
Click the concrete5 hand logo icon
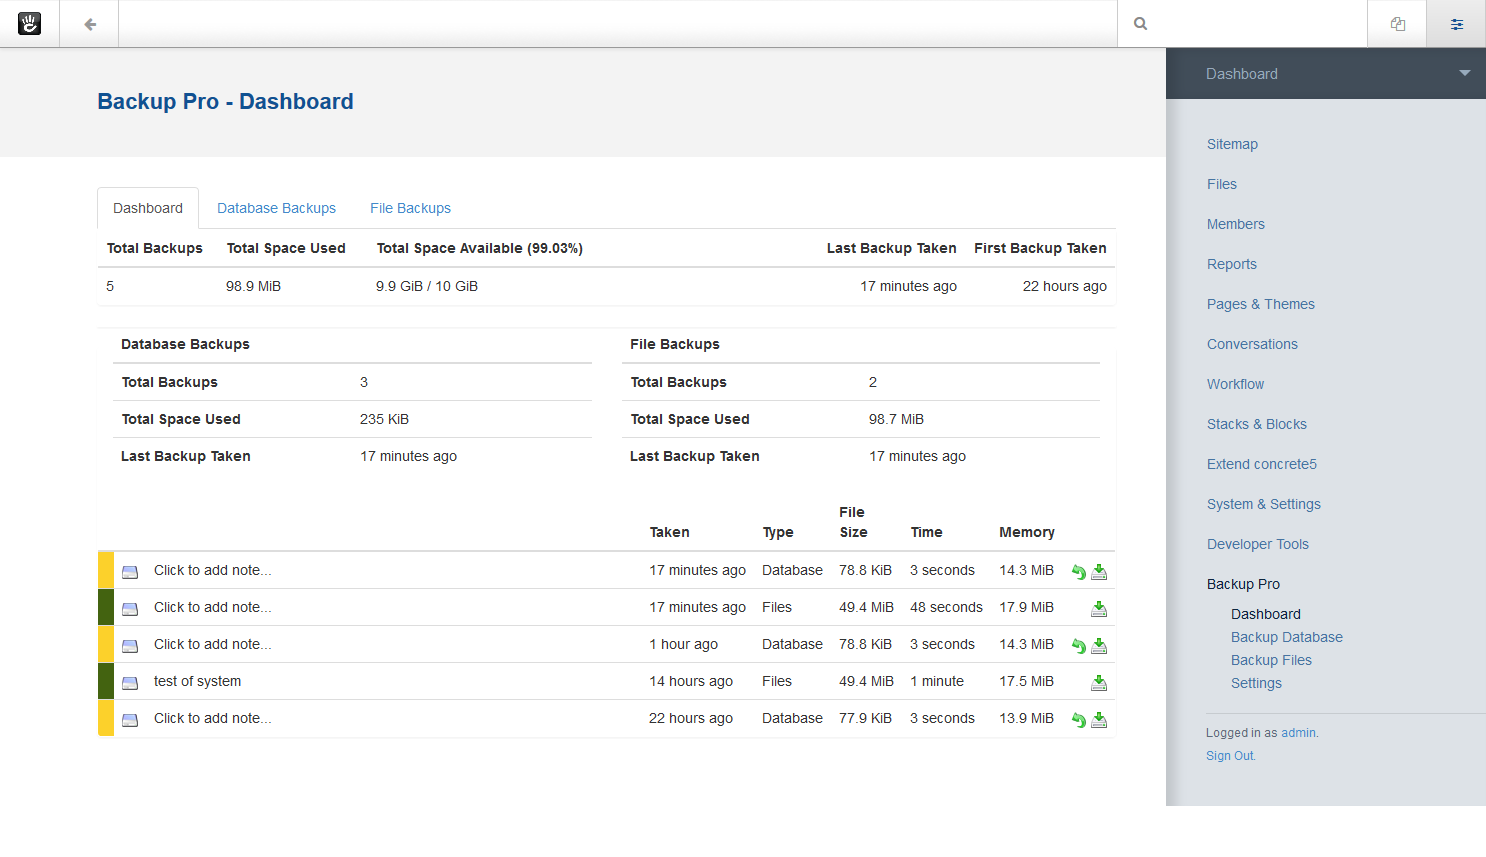[x=30, y=24]
